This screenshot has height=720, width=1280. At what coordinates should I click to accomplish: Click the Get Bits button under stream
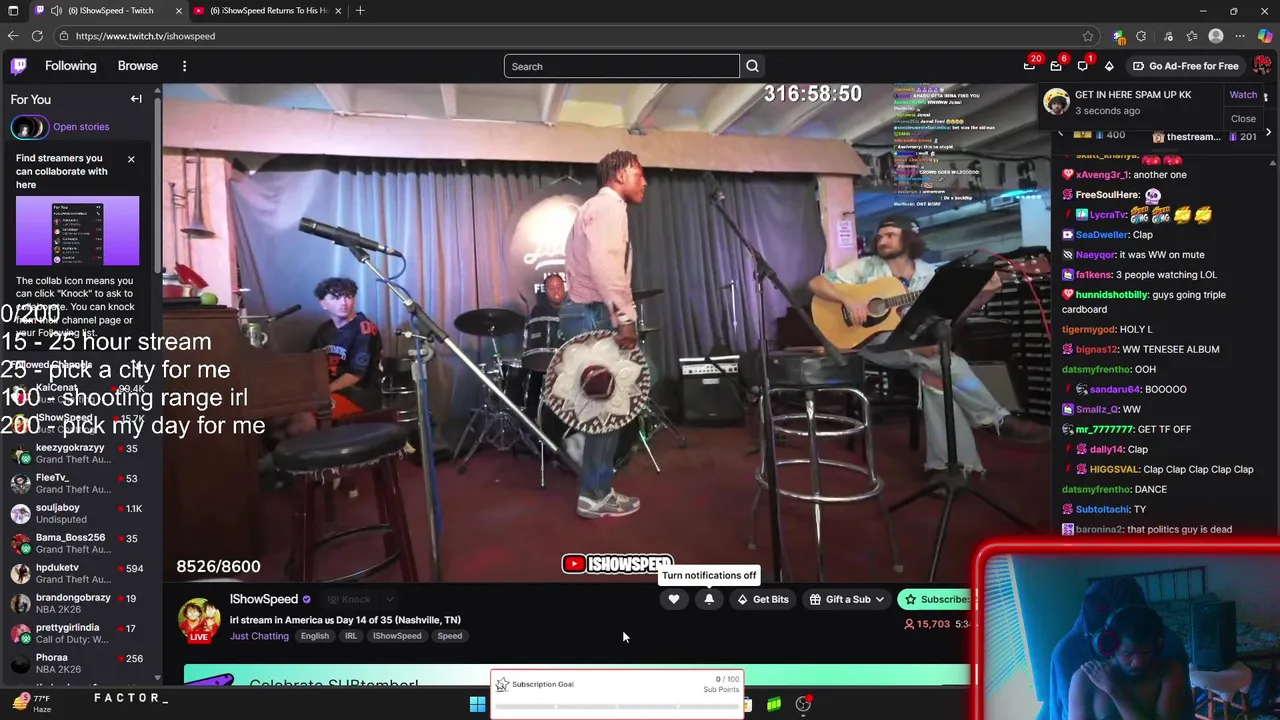pyautogui.click(x=762, y=599)
